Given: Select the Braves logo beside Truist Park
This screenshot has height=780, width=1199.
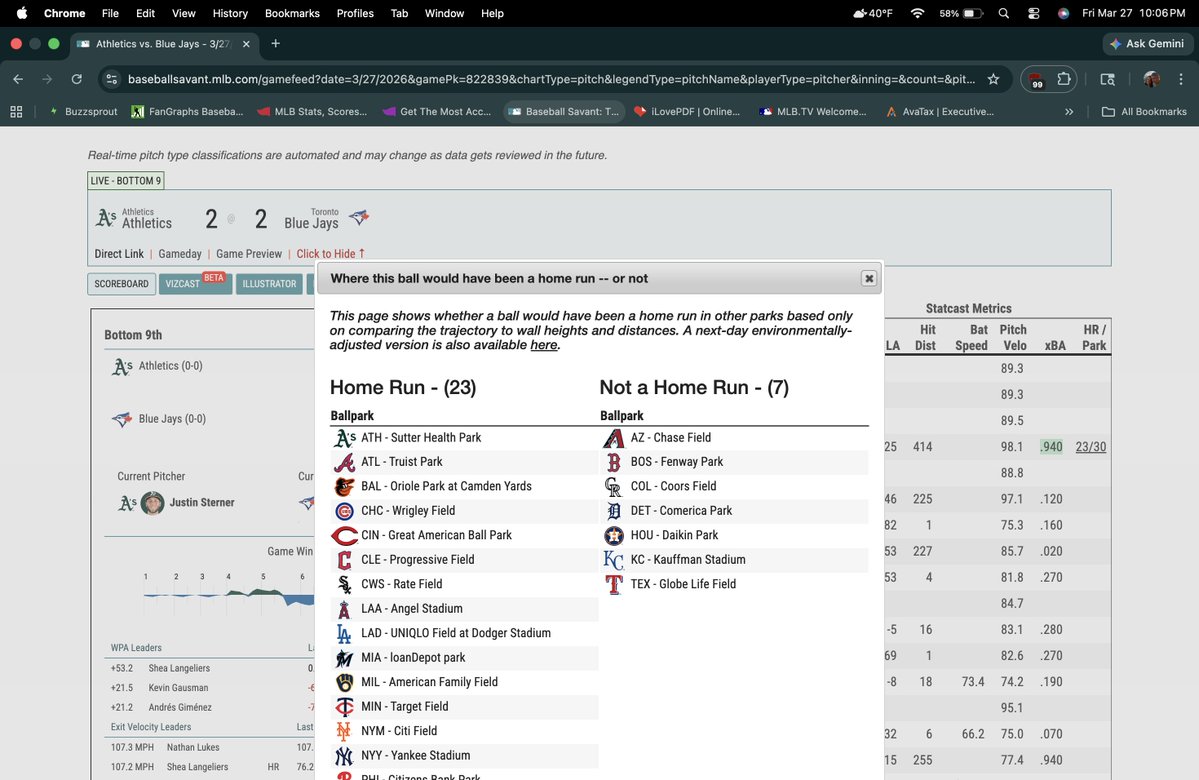Looking at the screenshot, I should coord(344,462).
